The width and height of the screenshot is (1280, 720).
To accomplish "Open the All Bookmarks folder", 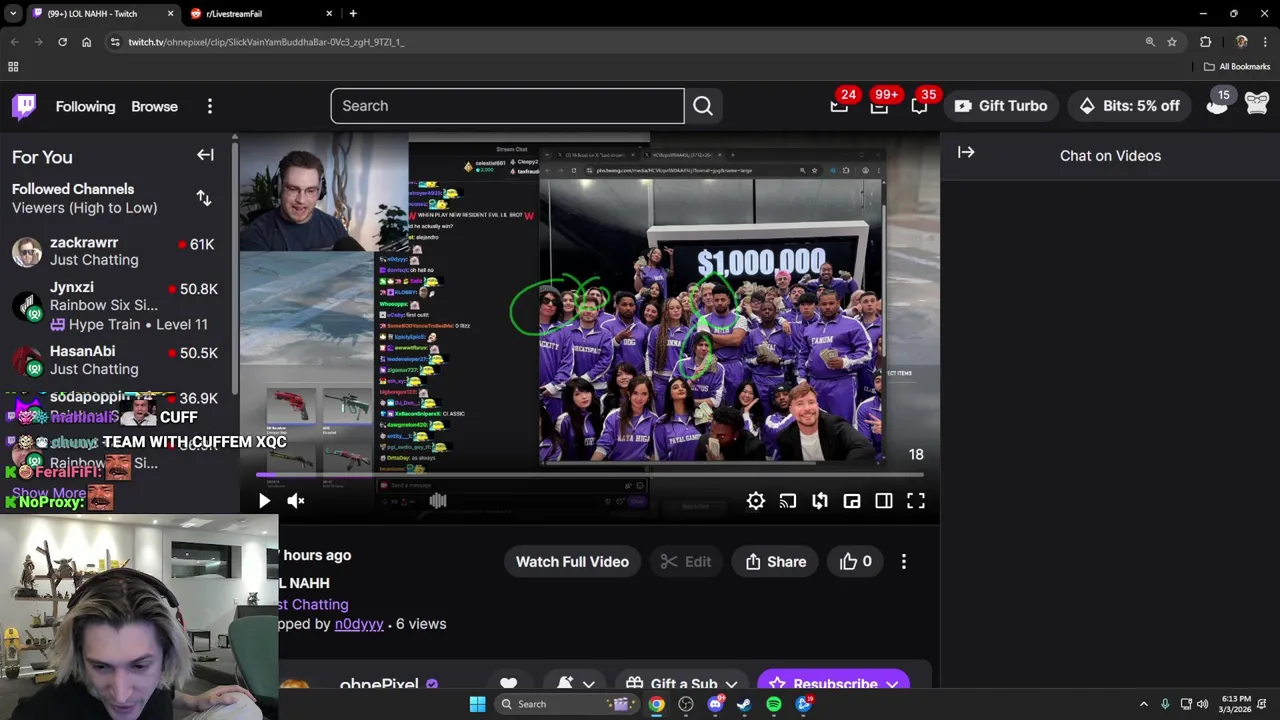I will tap(1237, 67).
